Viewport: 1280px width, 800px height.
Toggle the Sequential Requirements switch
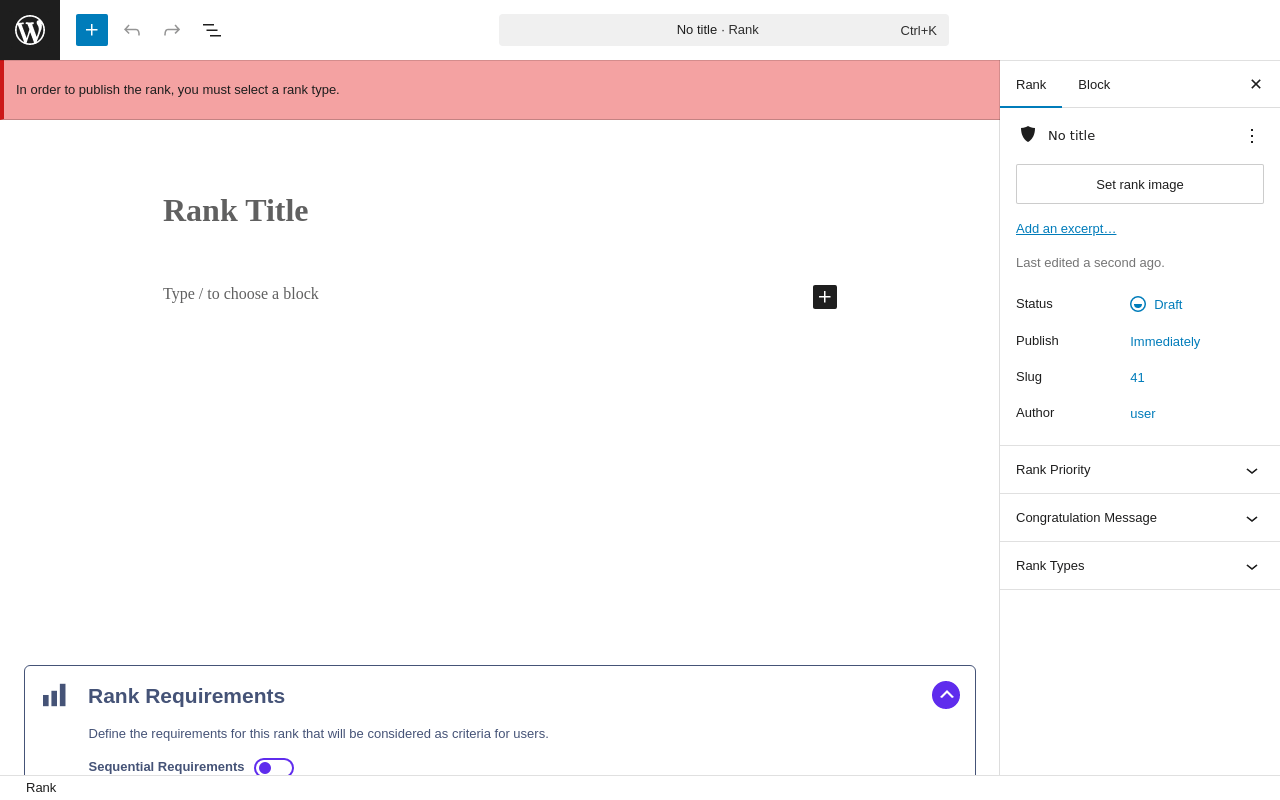tap(273, 767)
